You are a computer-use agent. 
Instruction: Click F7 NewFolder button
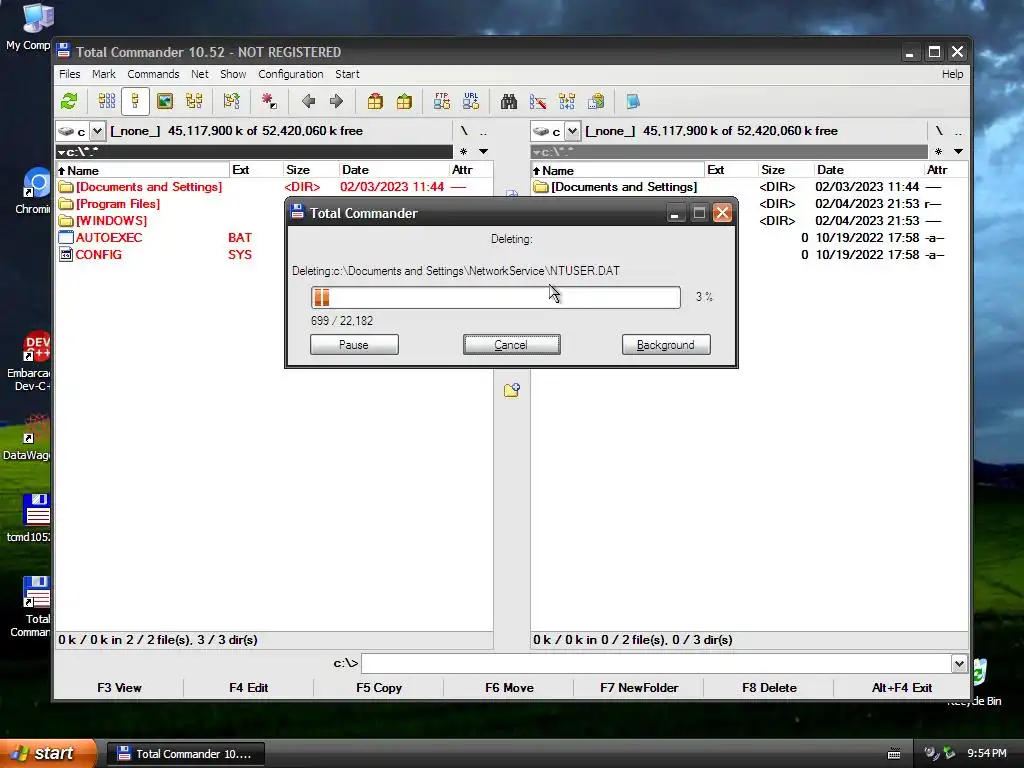coord(639,688)
